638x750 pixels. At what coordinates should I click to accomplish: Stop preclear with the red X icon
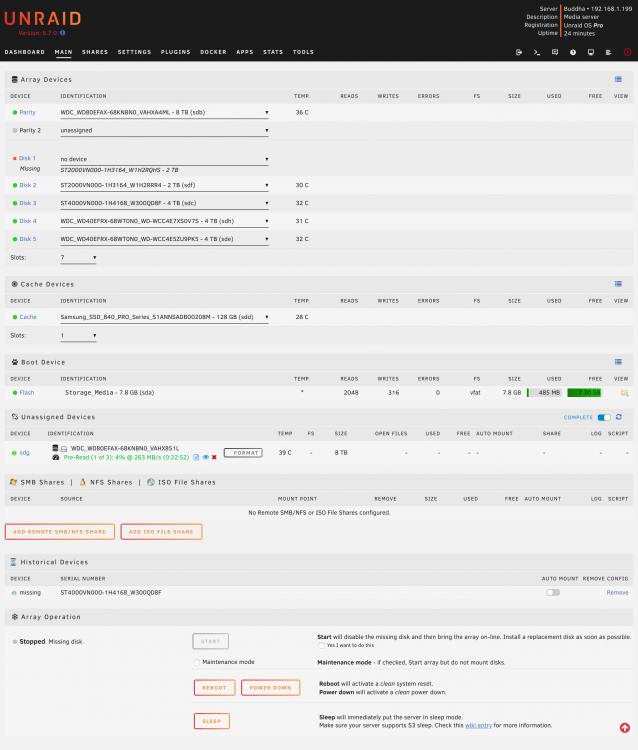point(214,457)
